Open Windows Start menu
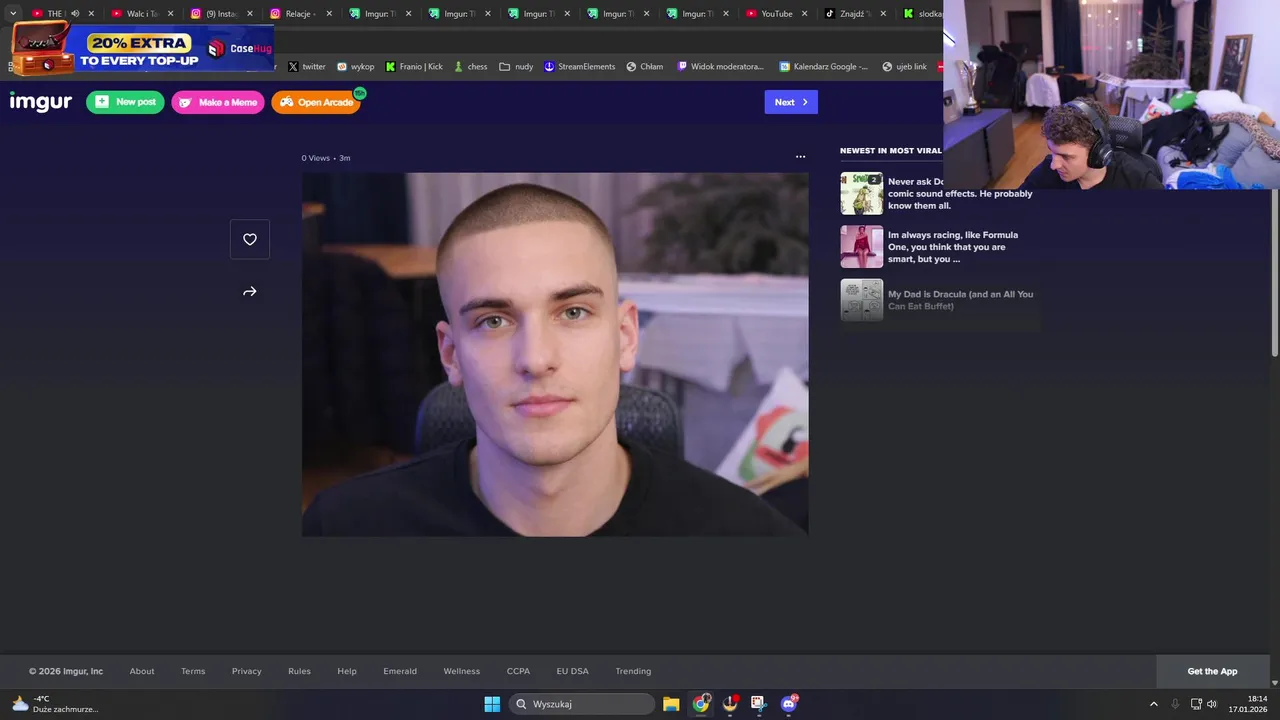Image resolution: width=1280 pixels, height=720 pixels. (x=492, y=704)
